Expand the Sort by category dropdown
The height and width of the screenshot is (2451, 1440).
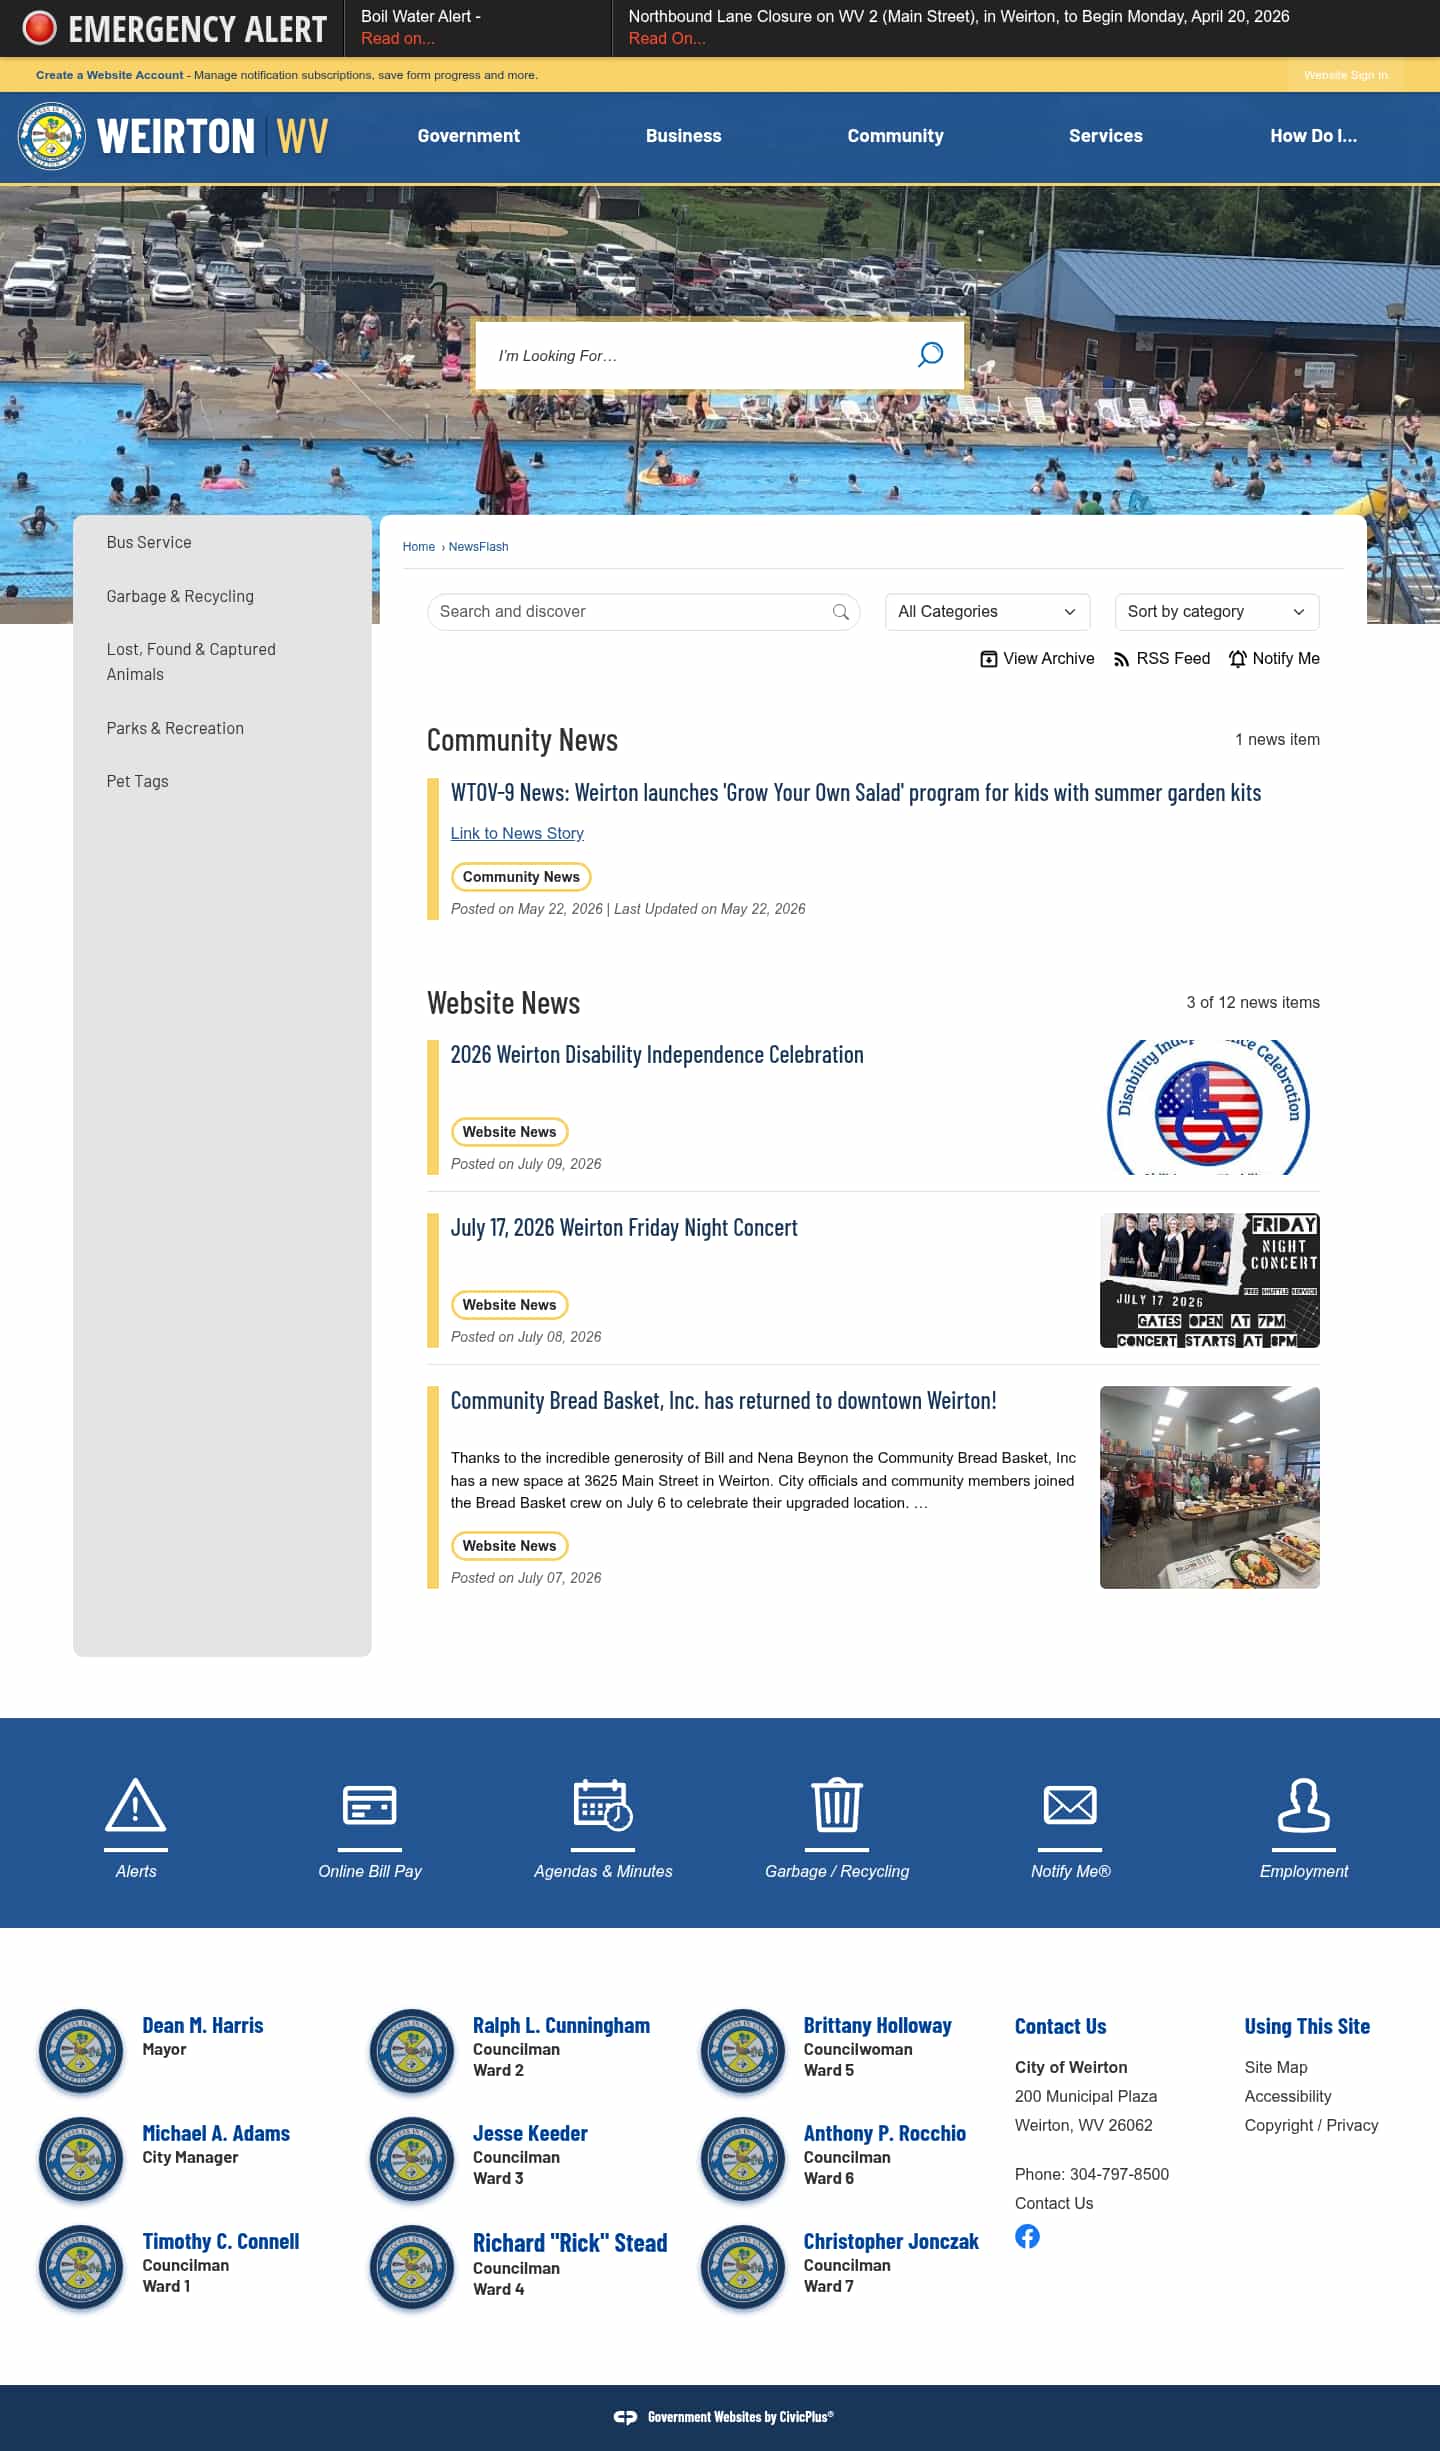(x=1217, y=612)
